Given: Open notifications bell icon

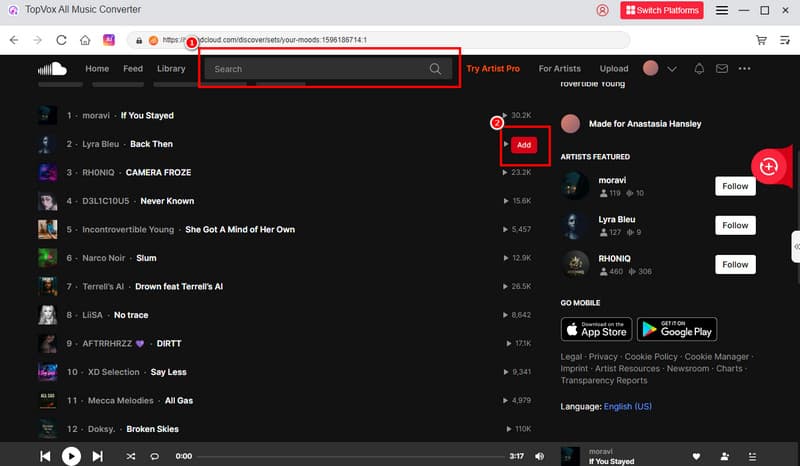Looking at the screenshot, I should tap(699, 68).
